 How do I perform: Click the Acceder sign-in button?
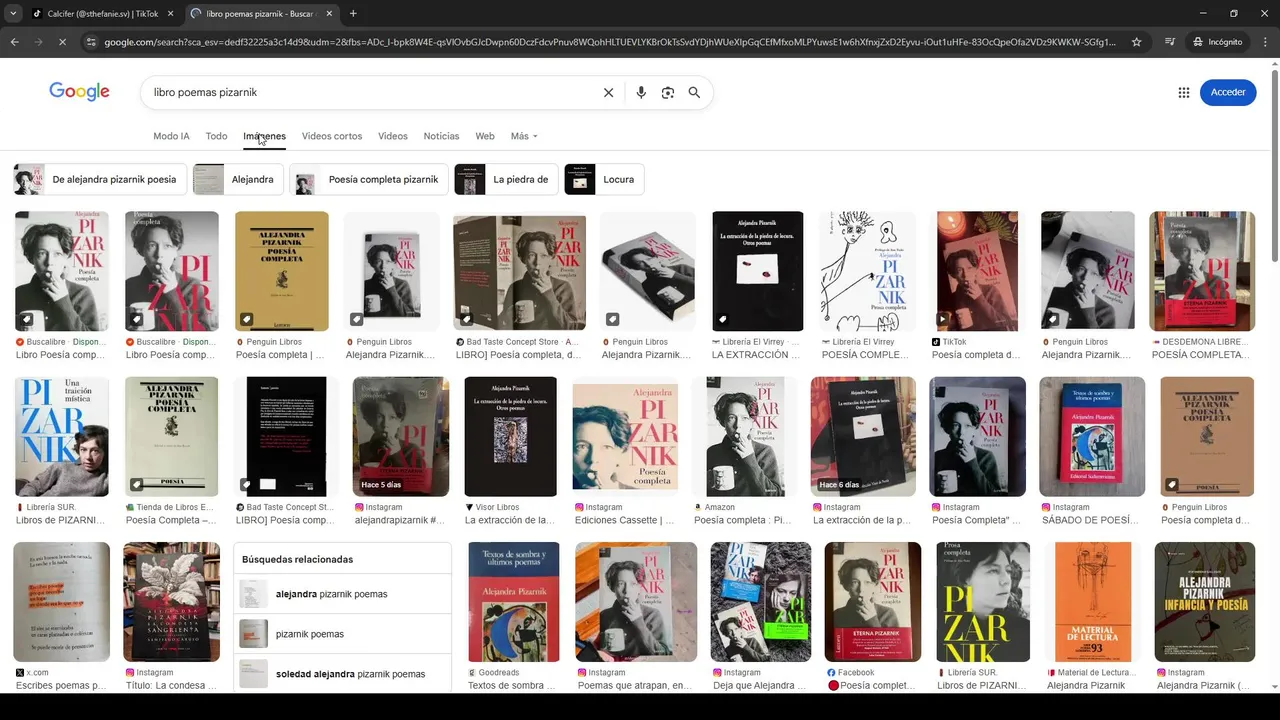(1228, 92)
